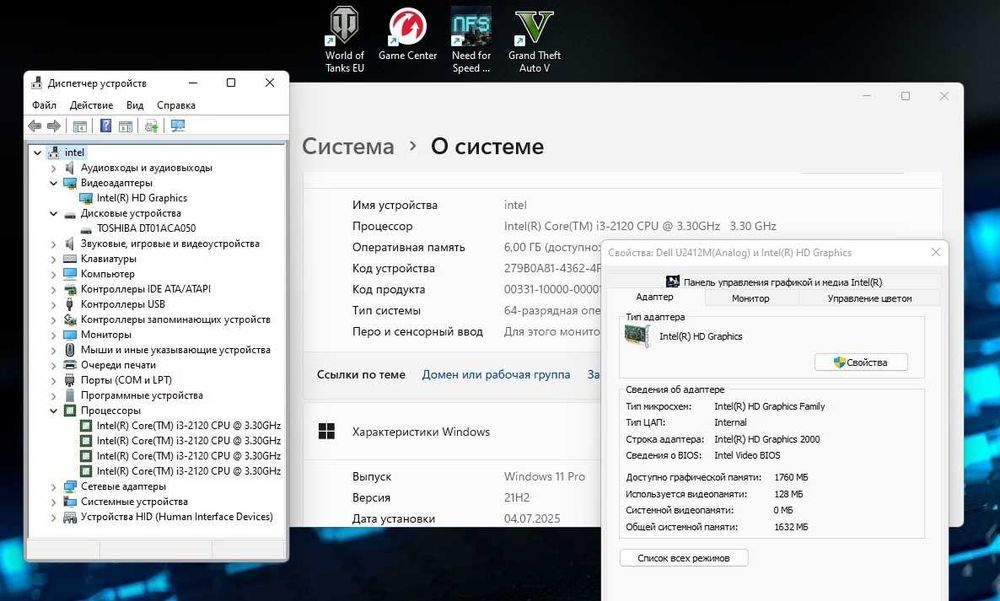This screenshot has width=1000, height=601.
Task: Select the Intel(R) HD Graphics device in tree
Action: tap(142, 198)
